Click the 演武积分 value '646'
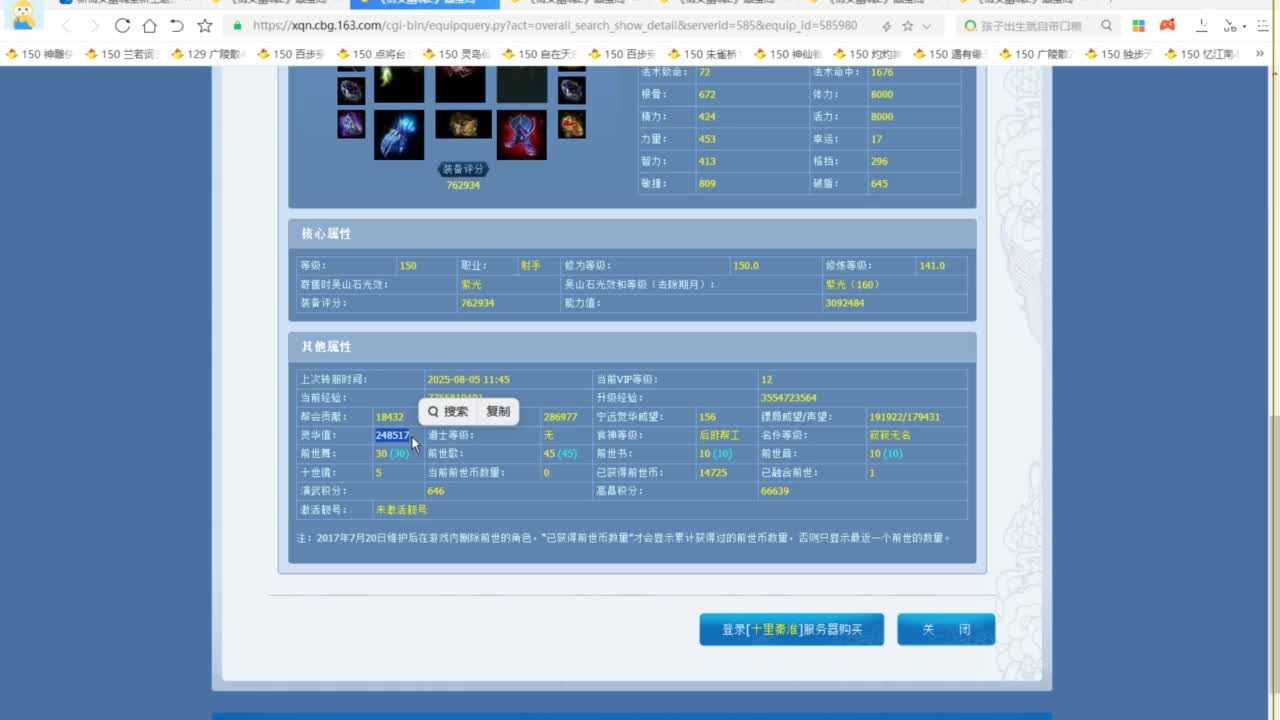 pos(436,492)
